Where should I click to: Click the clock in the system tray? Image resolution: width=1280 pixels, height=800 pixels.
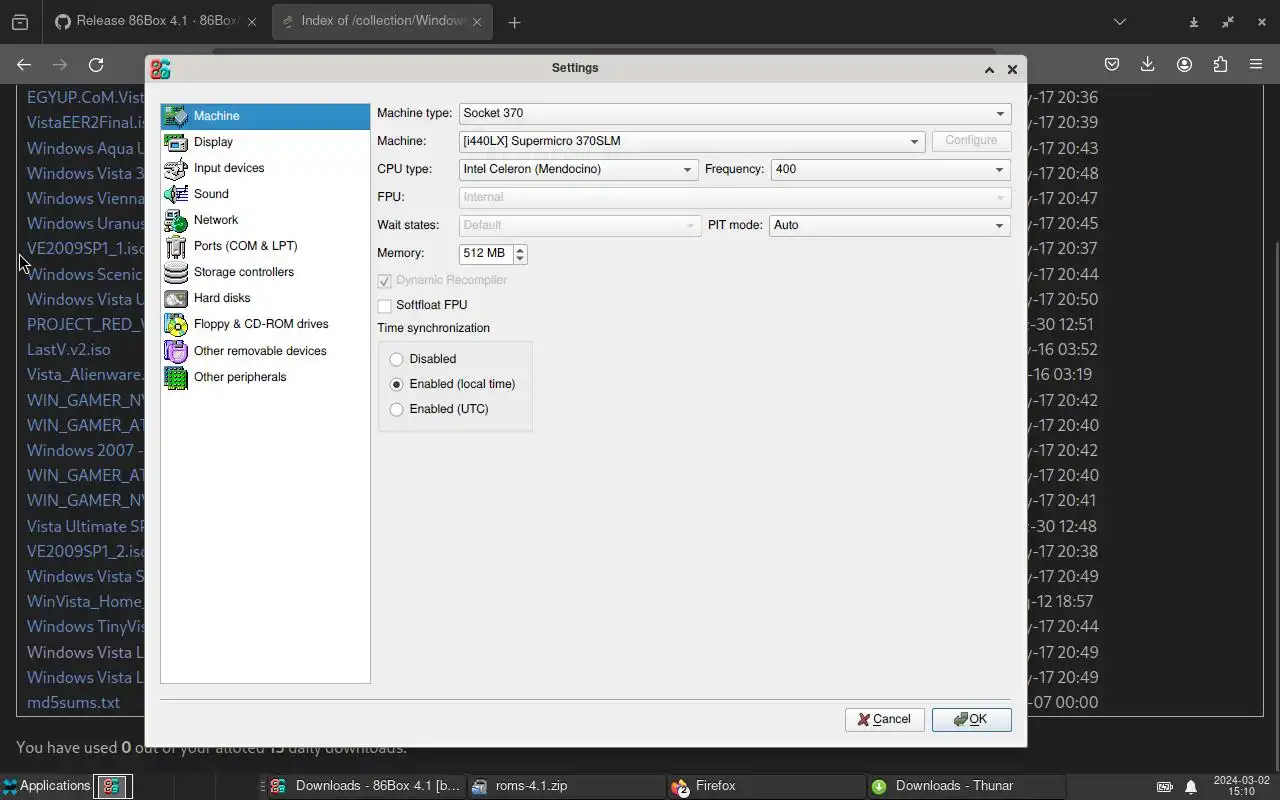pyautogui.click(x=1241, y=786)
